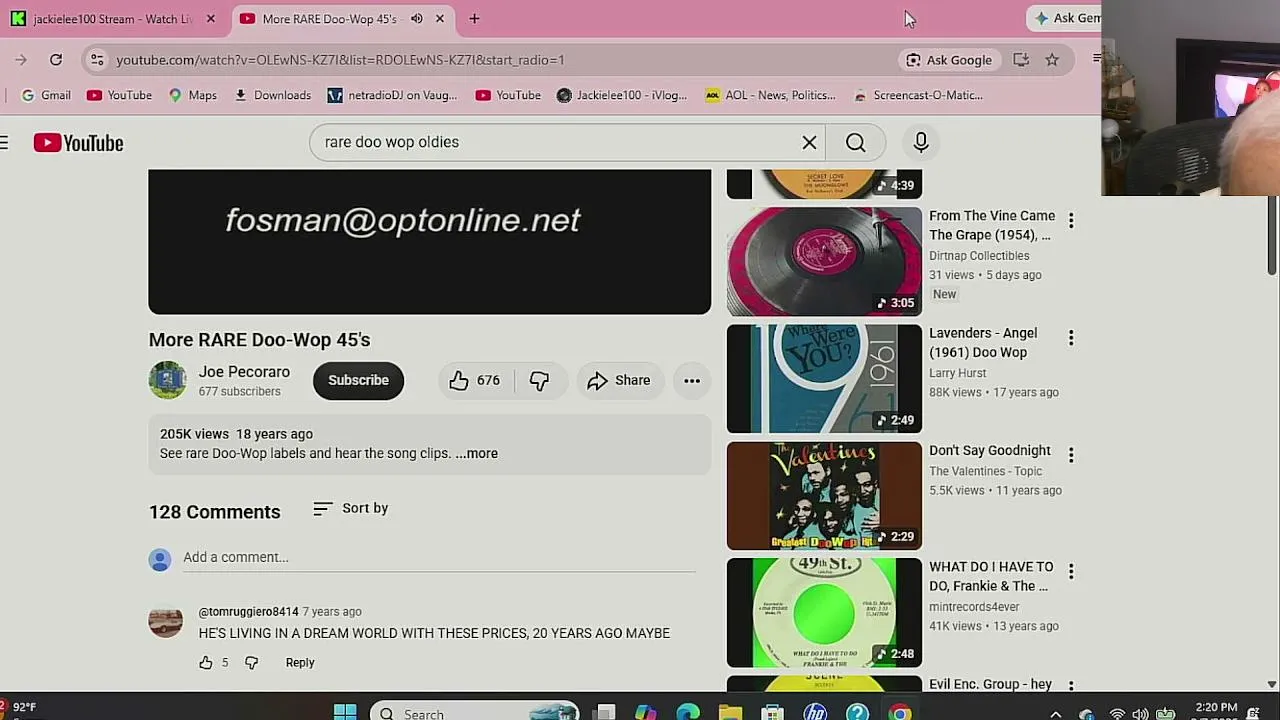
Task: Open the Don't Say Goodnight video title
Action: coord(990,450)
